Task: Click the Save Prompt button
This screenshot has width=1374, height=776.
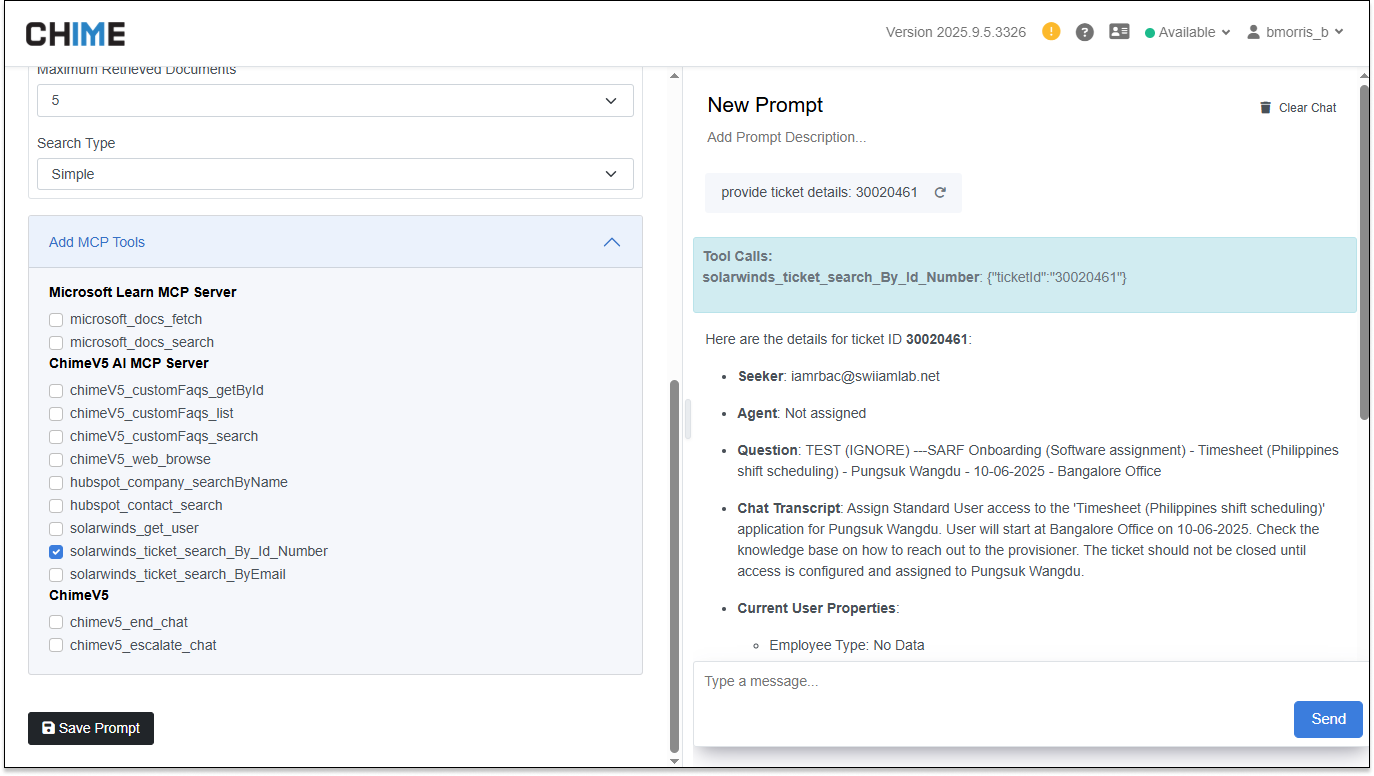Action: tap(91, 728)
